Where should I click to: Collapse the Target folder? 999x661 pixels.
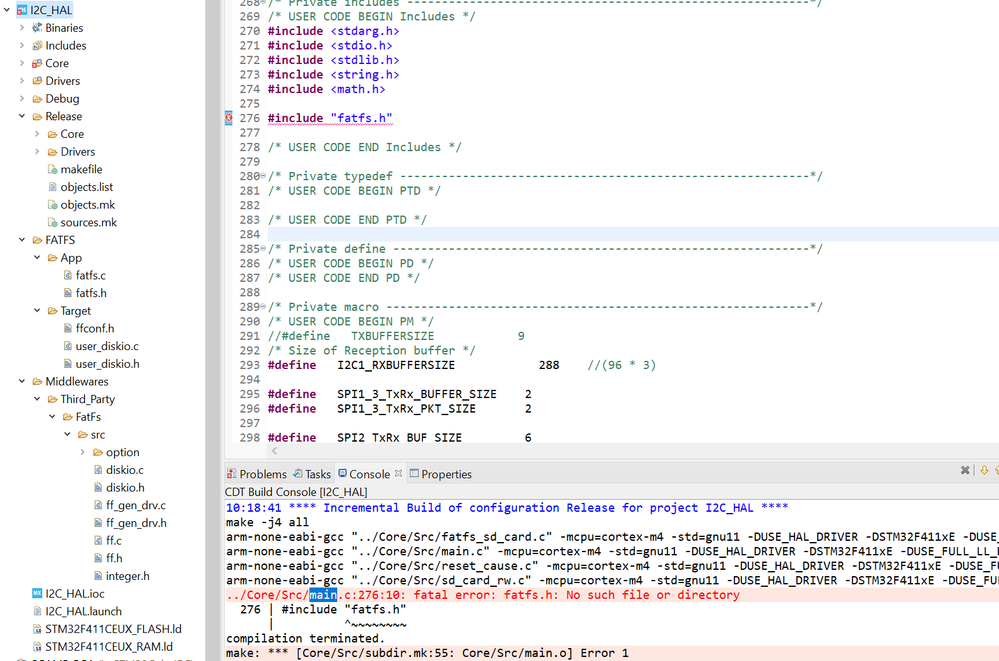coord(37,310)
